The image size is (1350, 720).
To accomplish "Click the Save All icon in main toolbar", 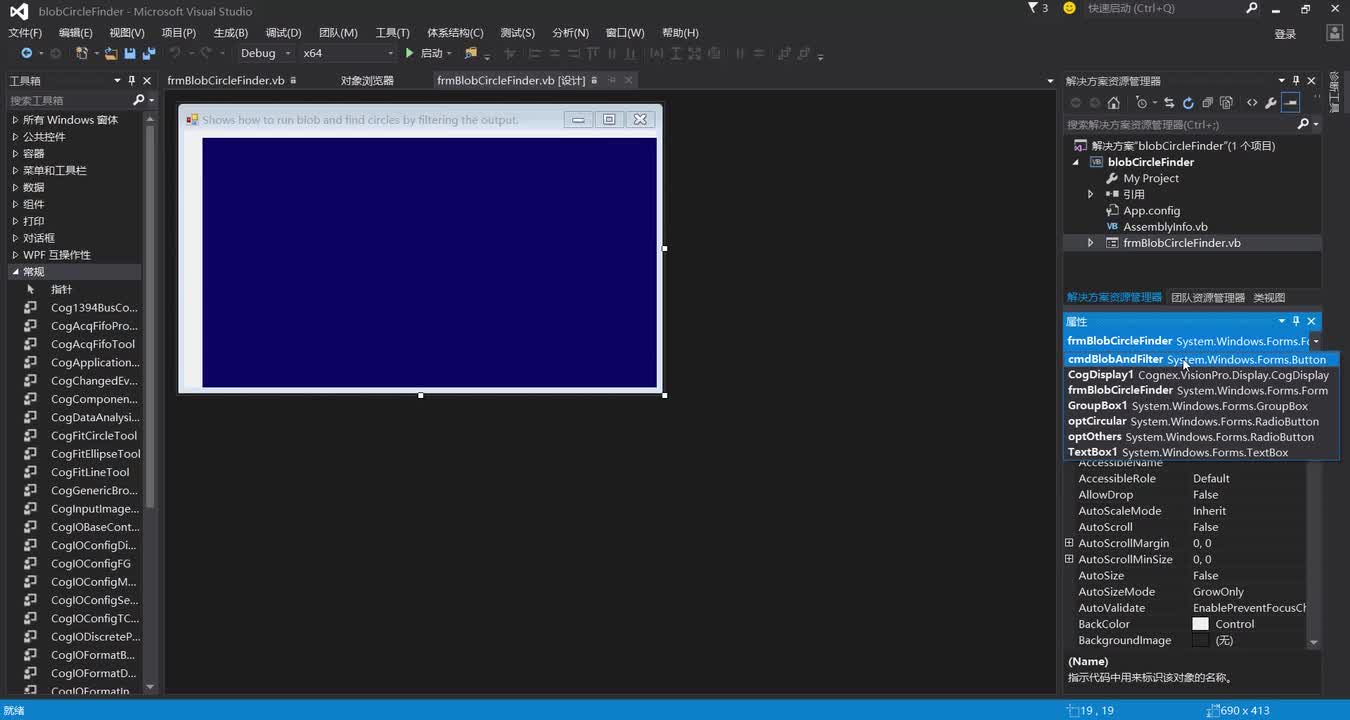I will [x=148, y=53].
